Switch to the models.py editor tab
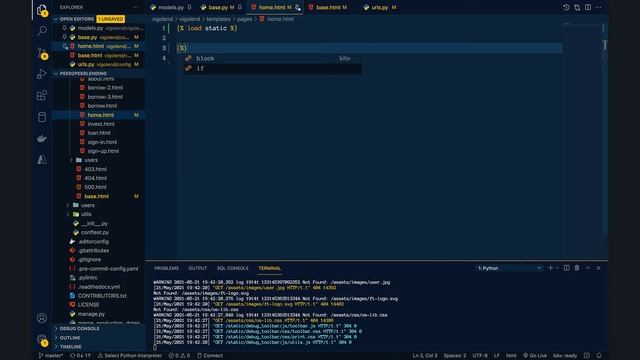640x360 pixels. [x=171, y=7]
